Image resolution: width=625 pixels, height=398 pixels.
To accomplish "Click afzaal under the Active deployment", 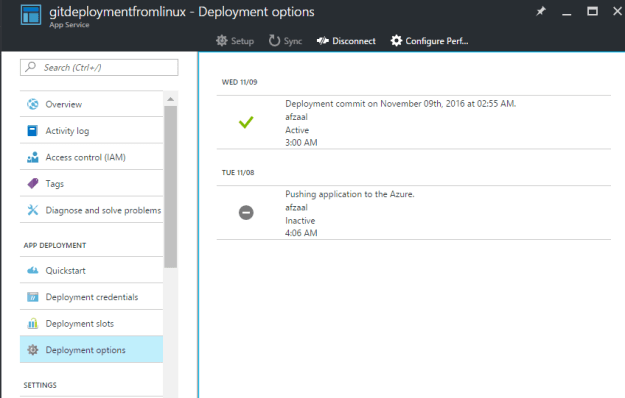I will 296,117.
